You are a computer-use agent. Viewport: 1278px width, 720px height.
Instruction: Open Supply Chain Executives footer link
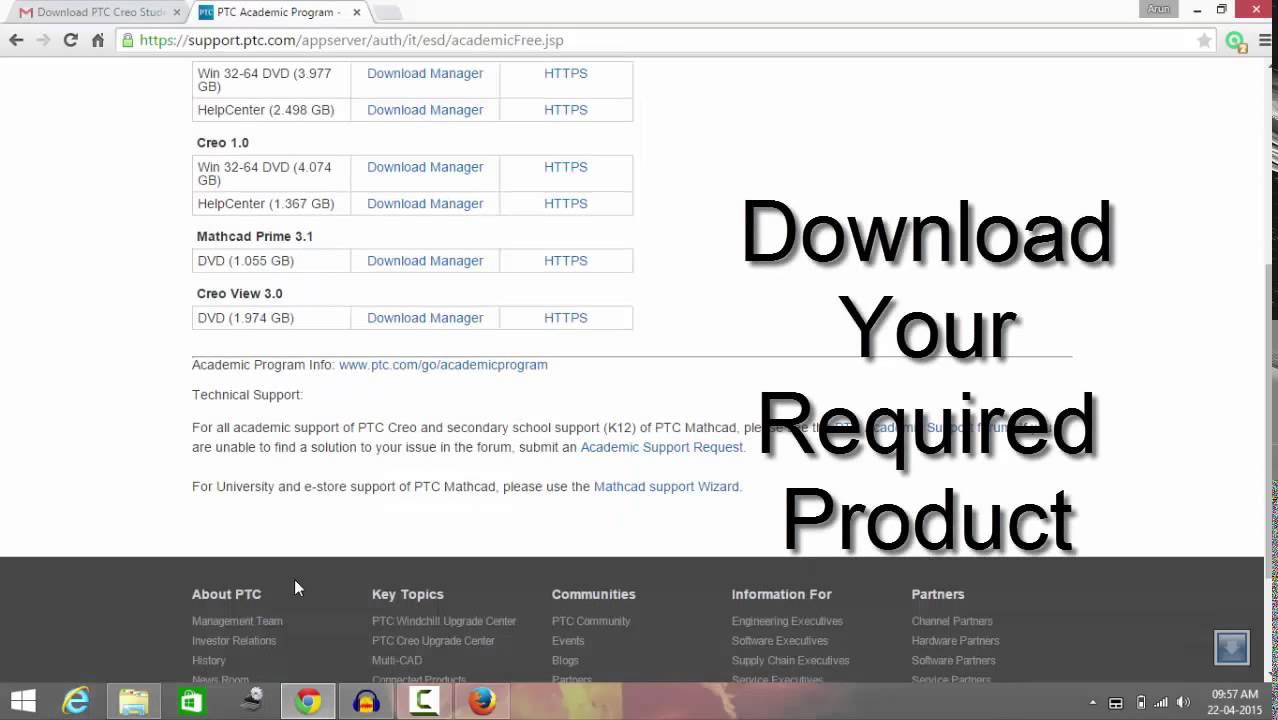pos(790,661)
